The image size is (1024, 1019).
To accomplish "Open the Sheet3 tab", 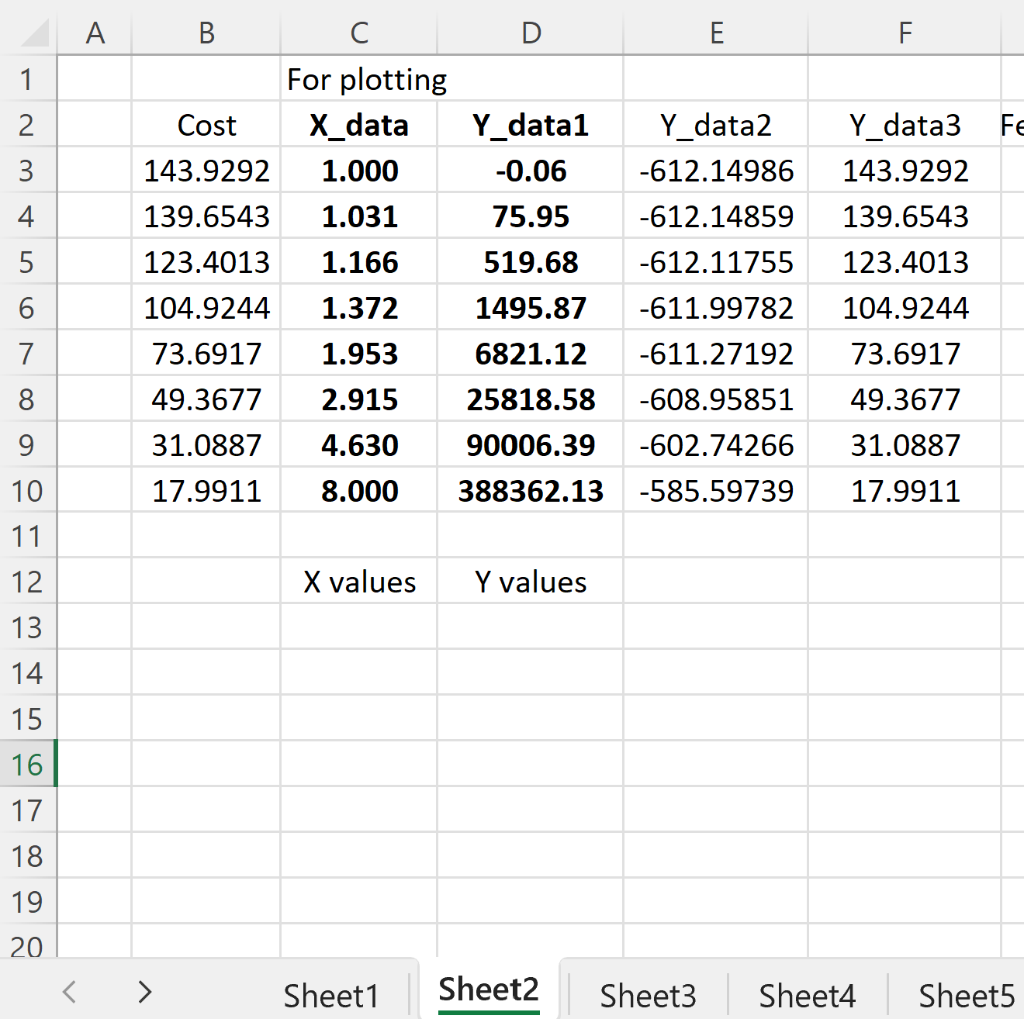I will pos(647,993).
